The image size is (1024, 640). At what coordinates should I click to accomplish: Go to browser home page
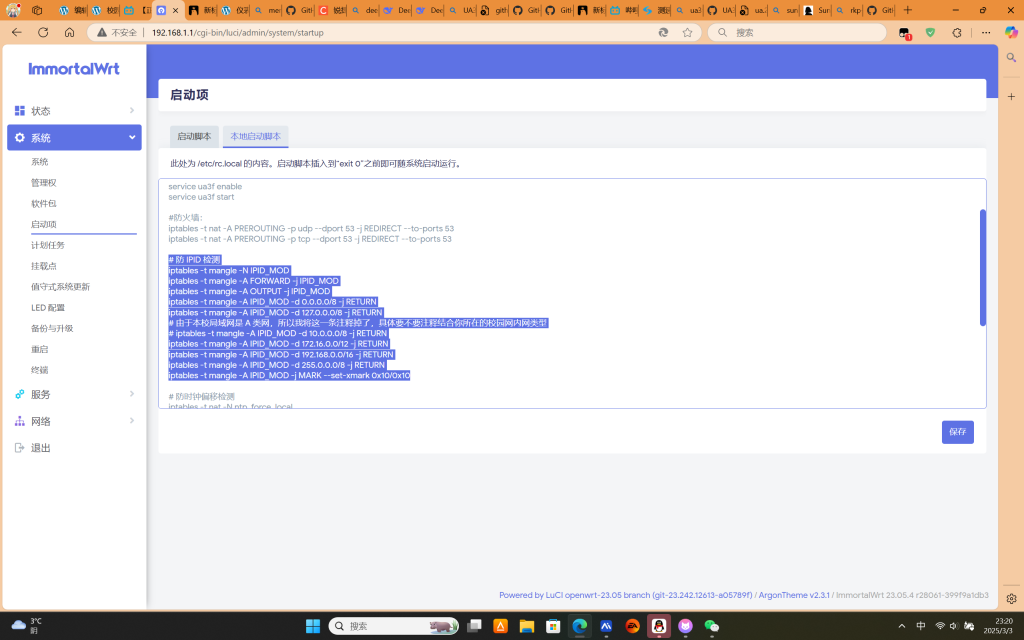pos(69,32)
